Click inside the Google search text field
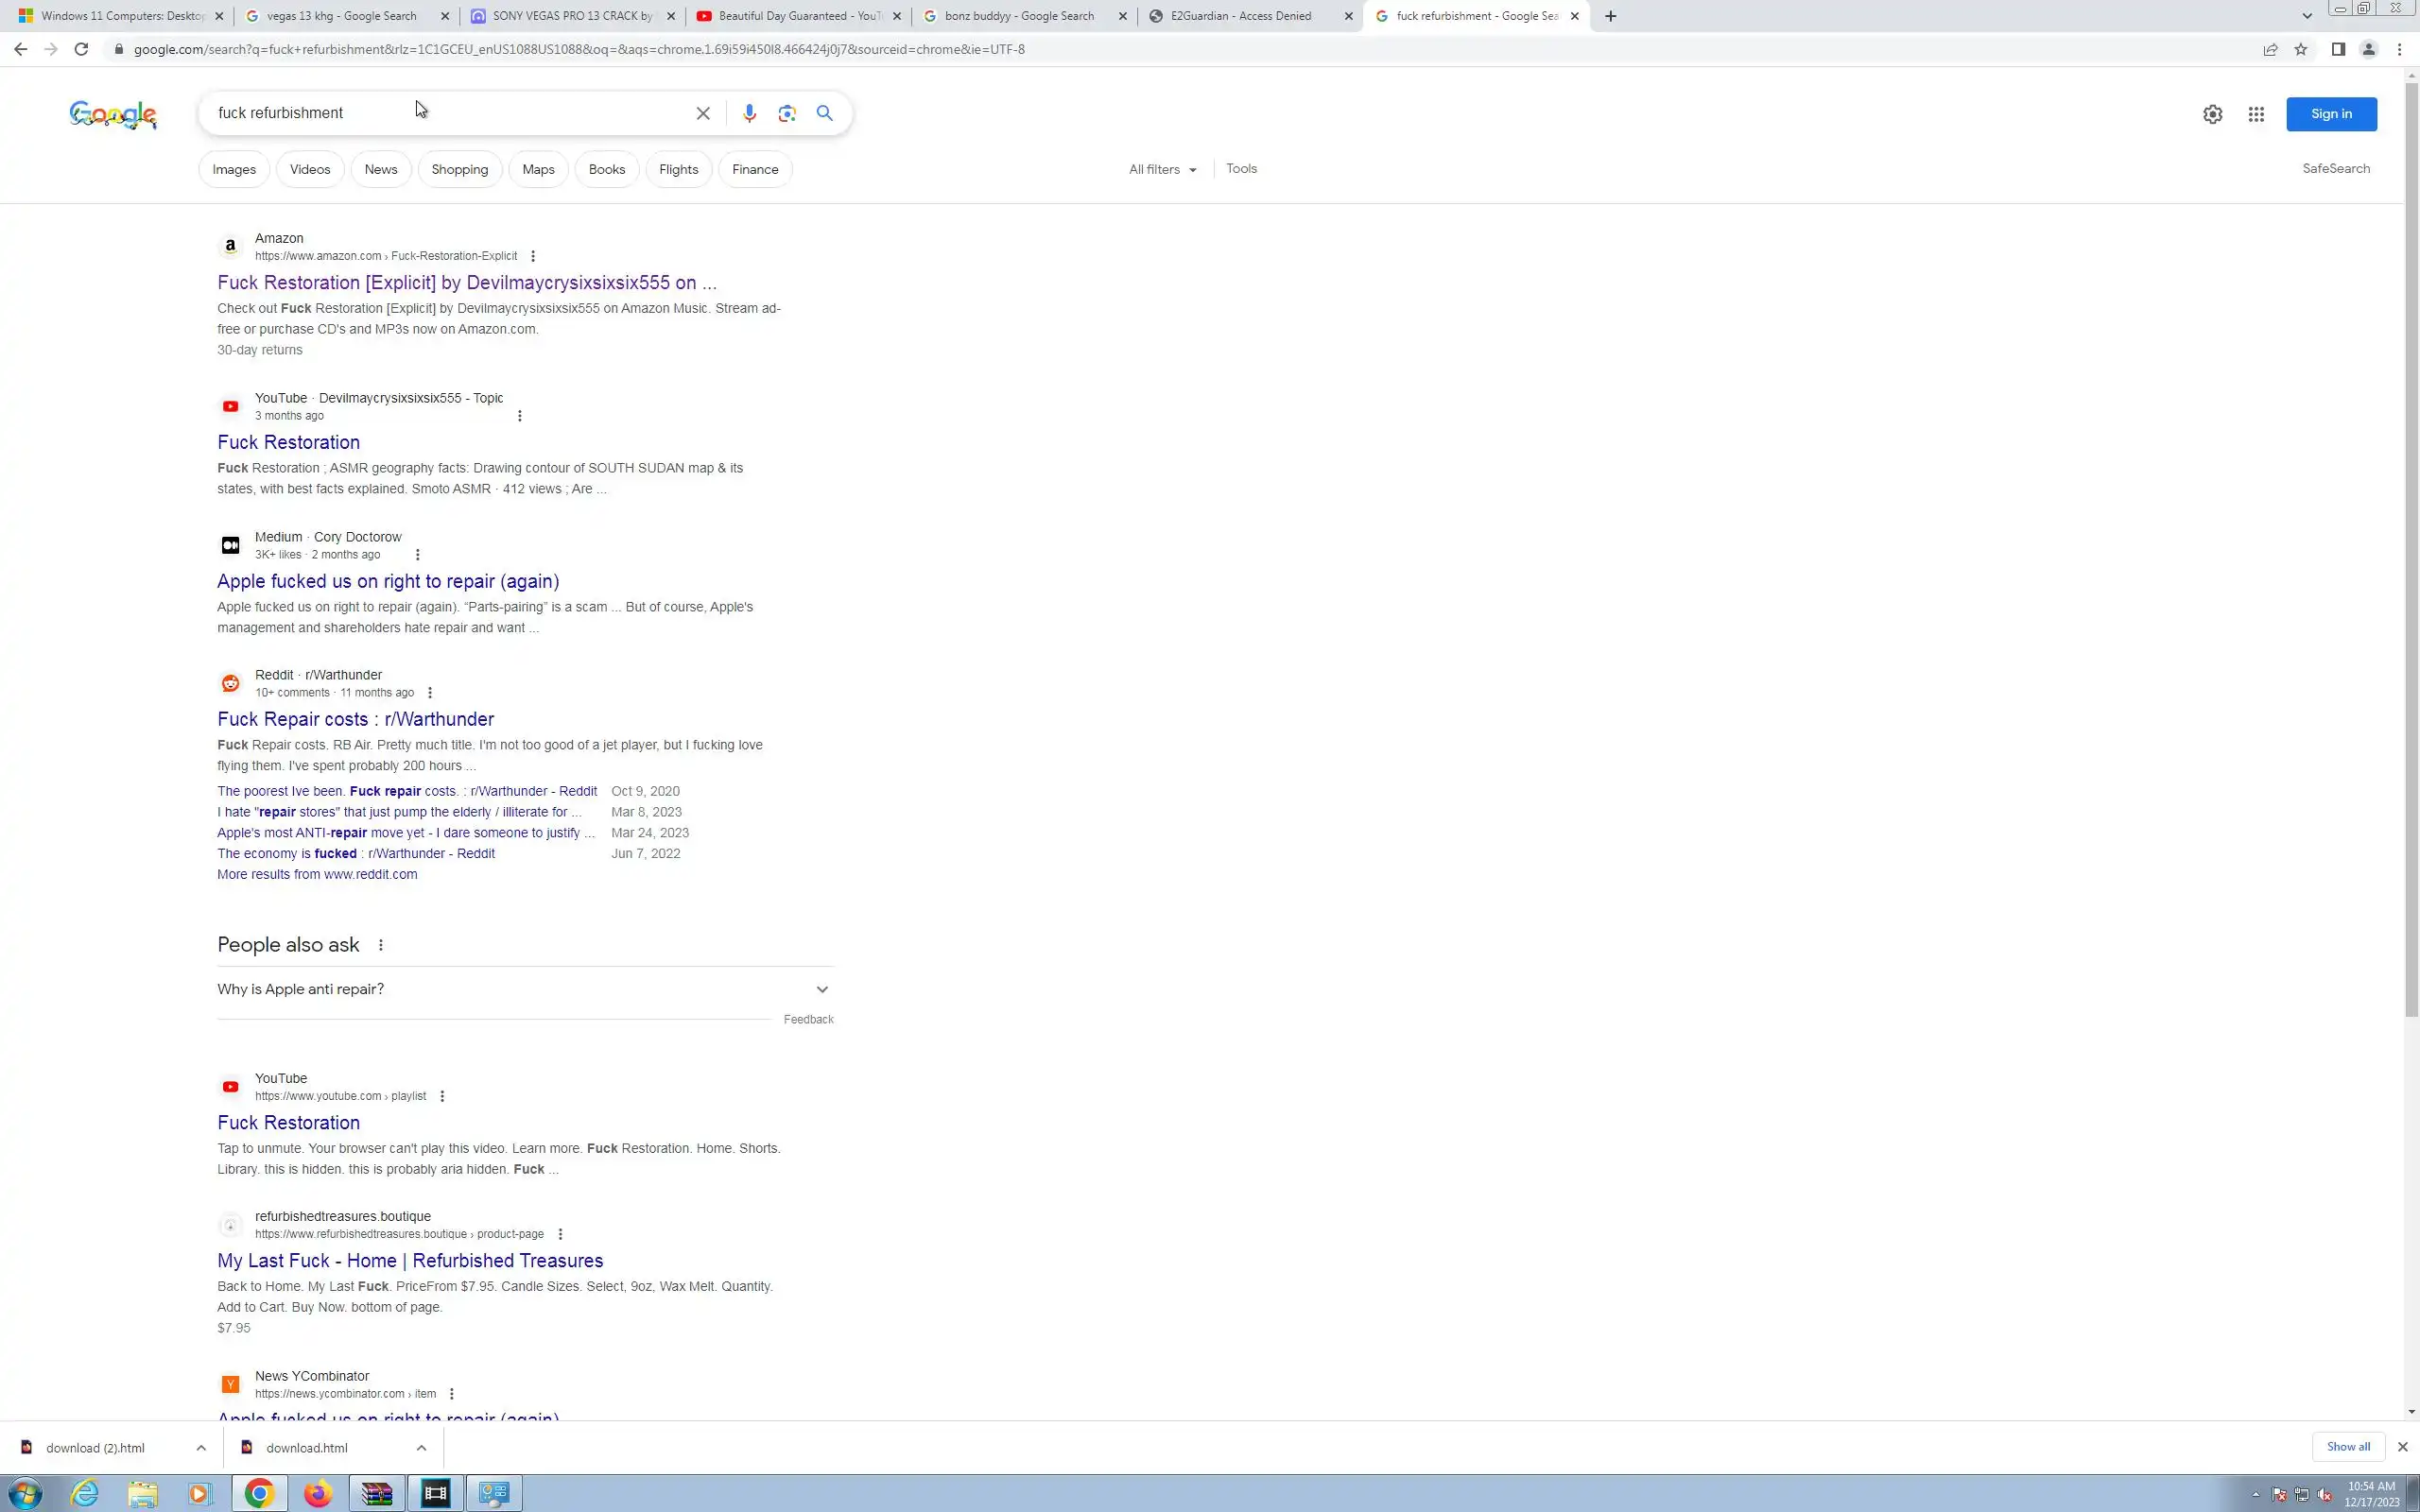 [450, 113]
